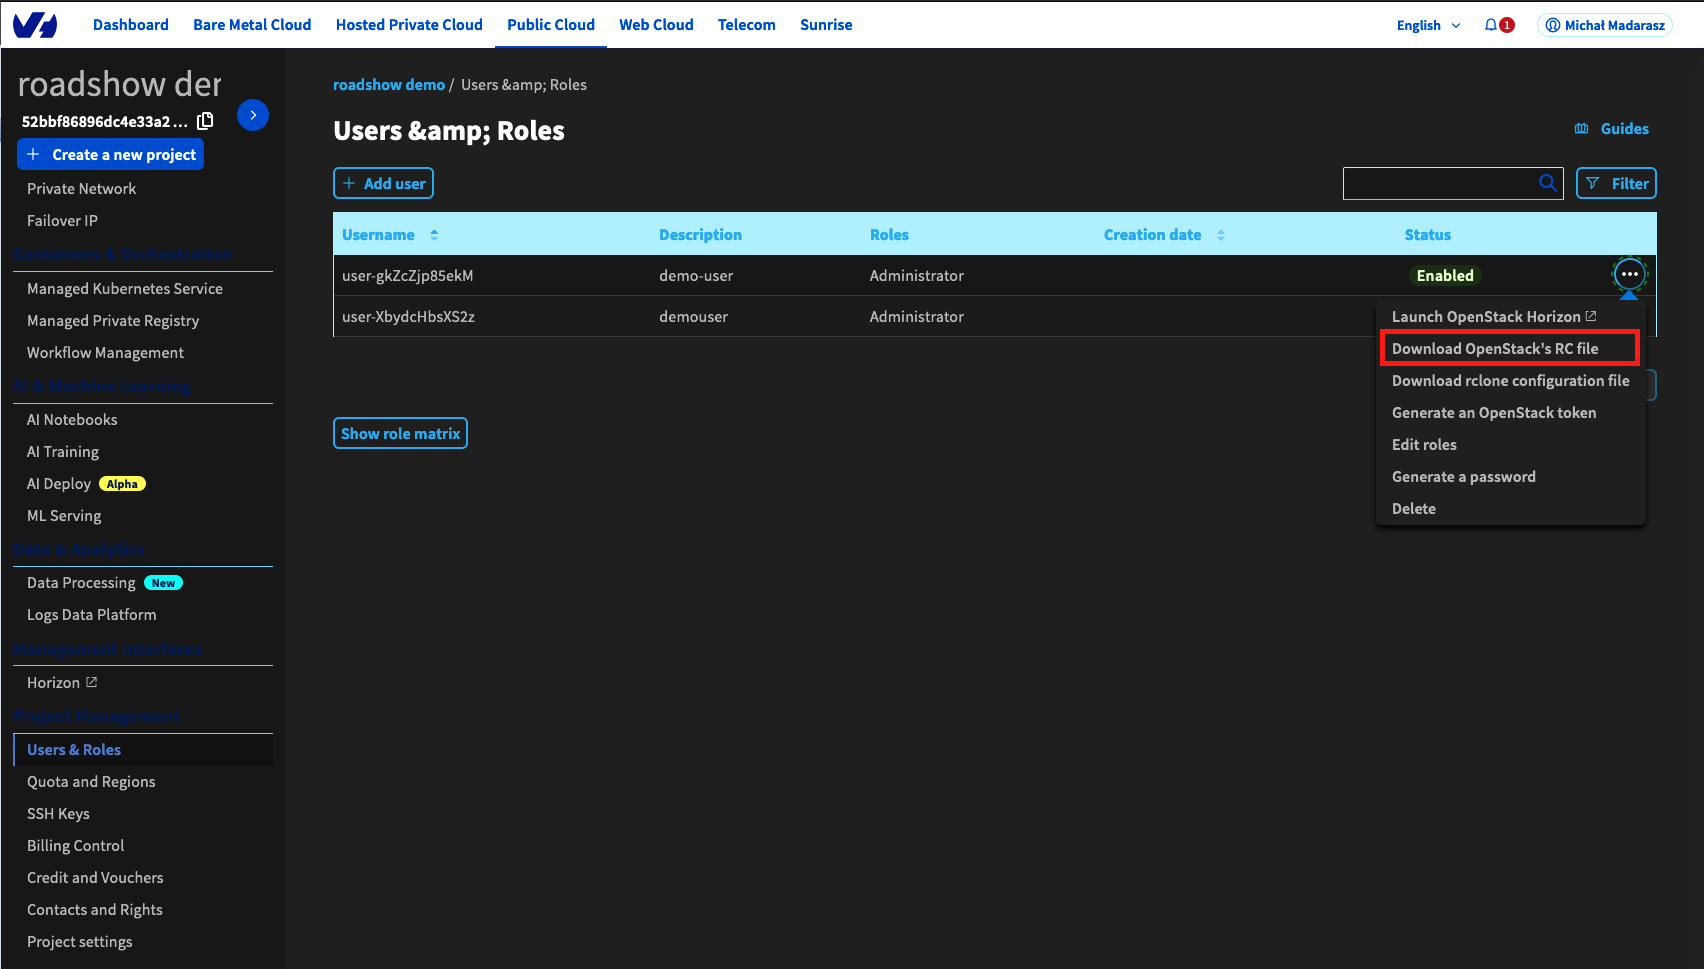Open the Guides link
This screenshot has height=969, width=1704.
[x=1624, y=129]
